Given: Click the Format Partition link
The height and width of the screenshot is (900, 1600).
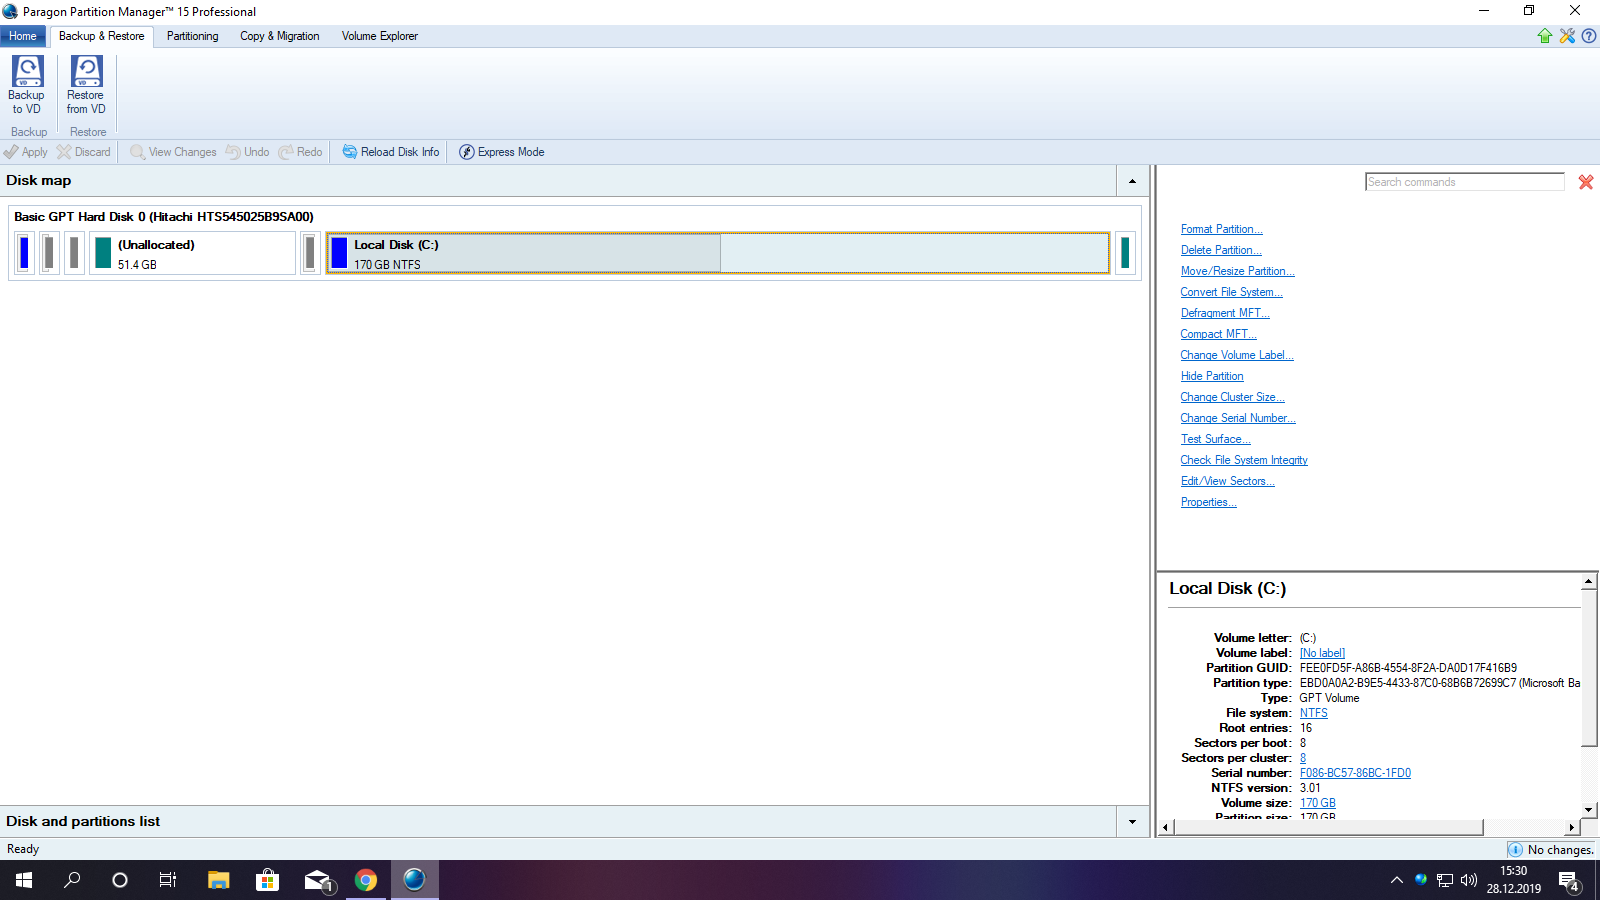Looking at the screenshot, I should (1221, 229).
